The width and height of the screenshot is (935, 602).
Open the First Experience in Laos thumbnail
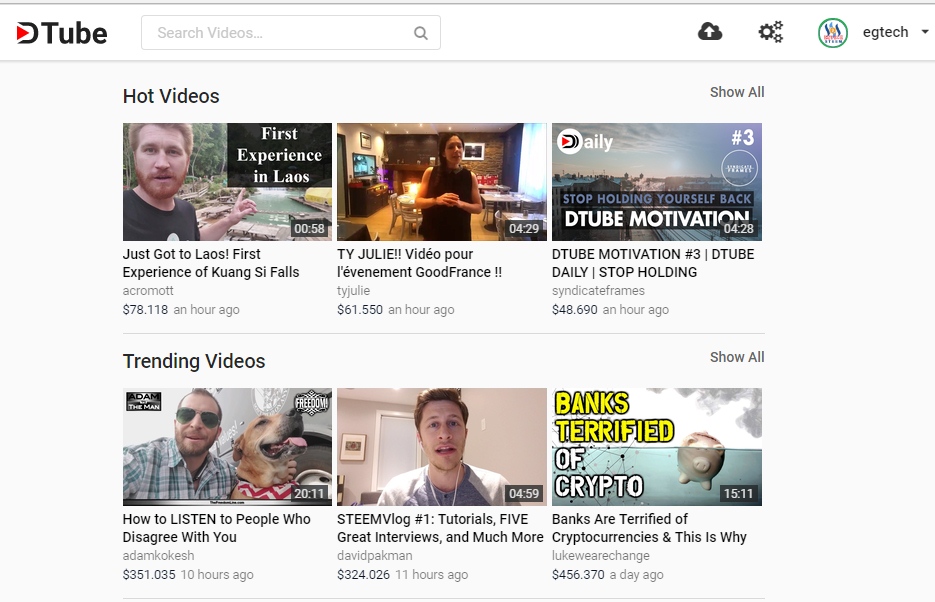[227, 182]
